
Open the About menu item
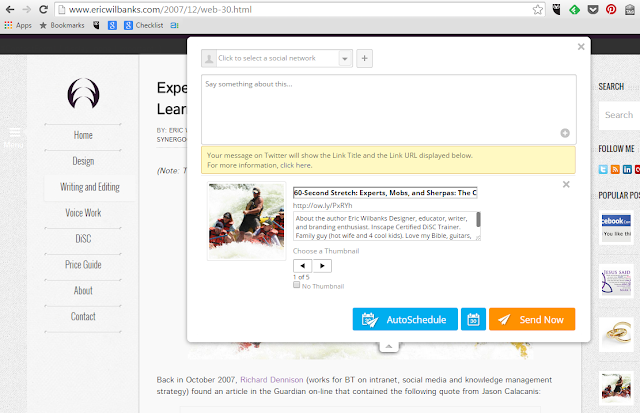[83, 291]
